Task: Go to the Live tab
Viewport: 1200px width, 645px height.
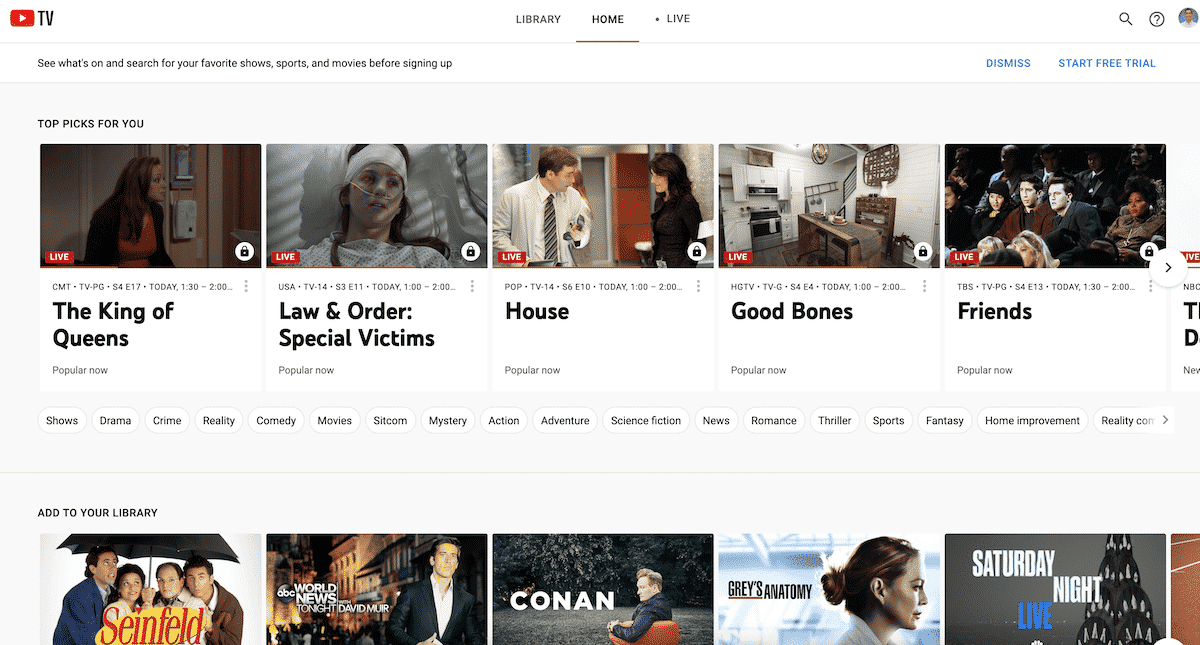Action: pyautogui.click(x=673, y=19)
